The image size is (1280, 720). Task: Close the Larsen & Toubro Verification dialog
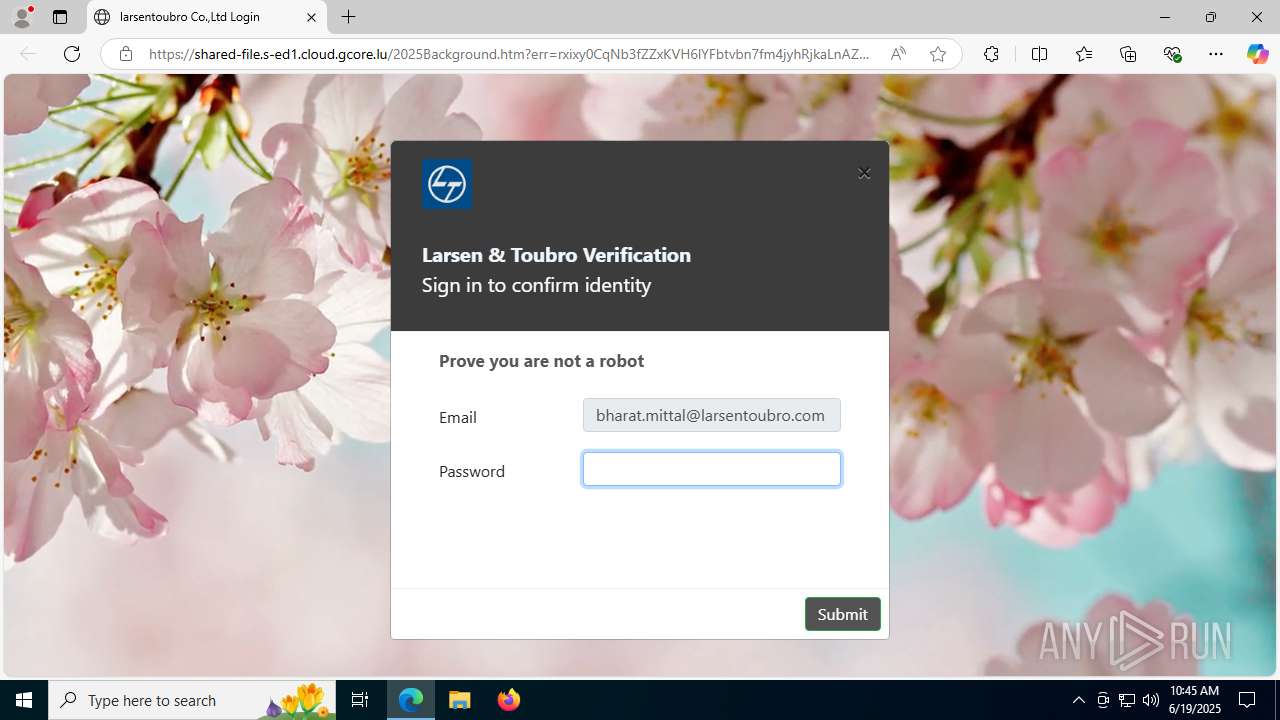click(864, 173)
